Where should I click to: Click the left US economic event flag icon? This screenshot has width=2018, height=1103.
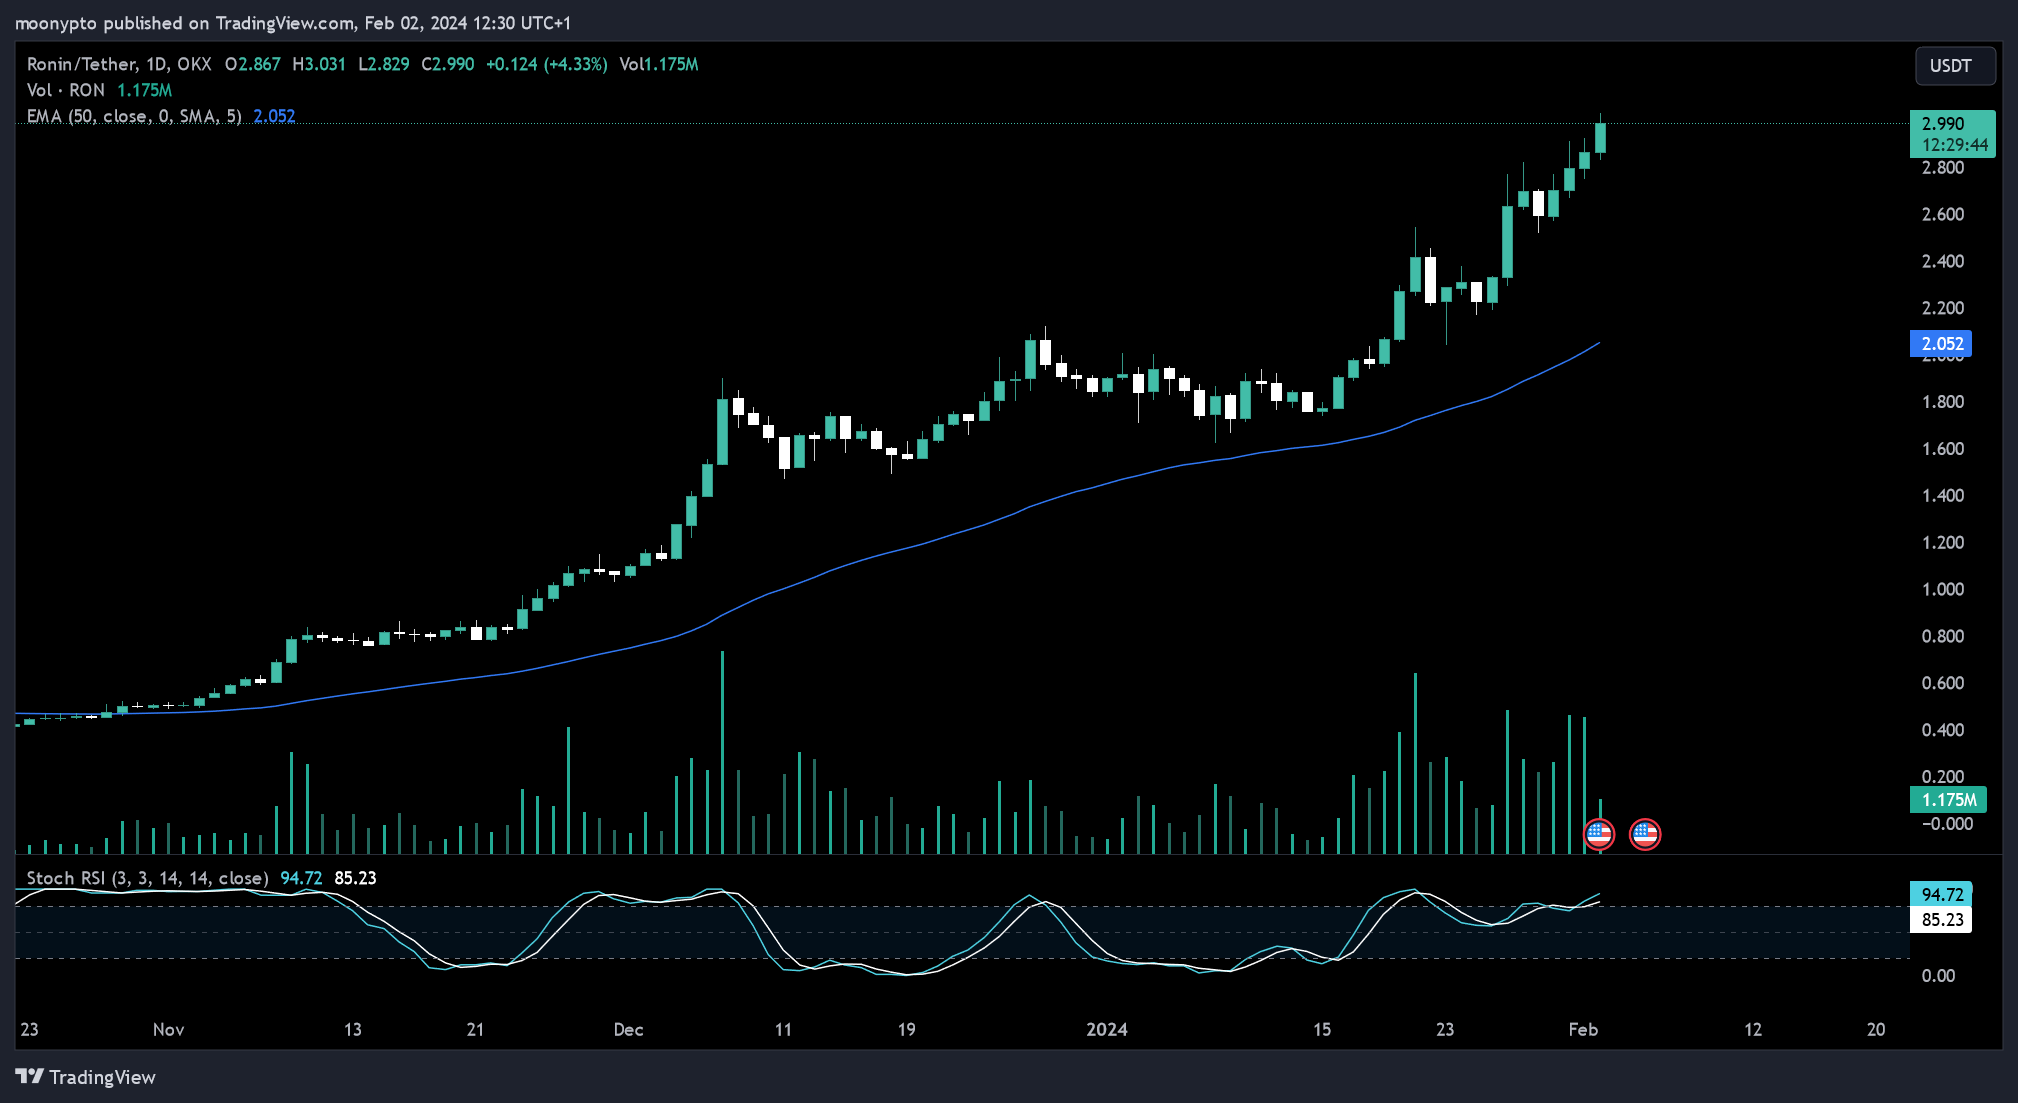(1599, 833)
